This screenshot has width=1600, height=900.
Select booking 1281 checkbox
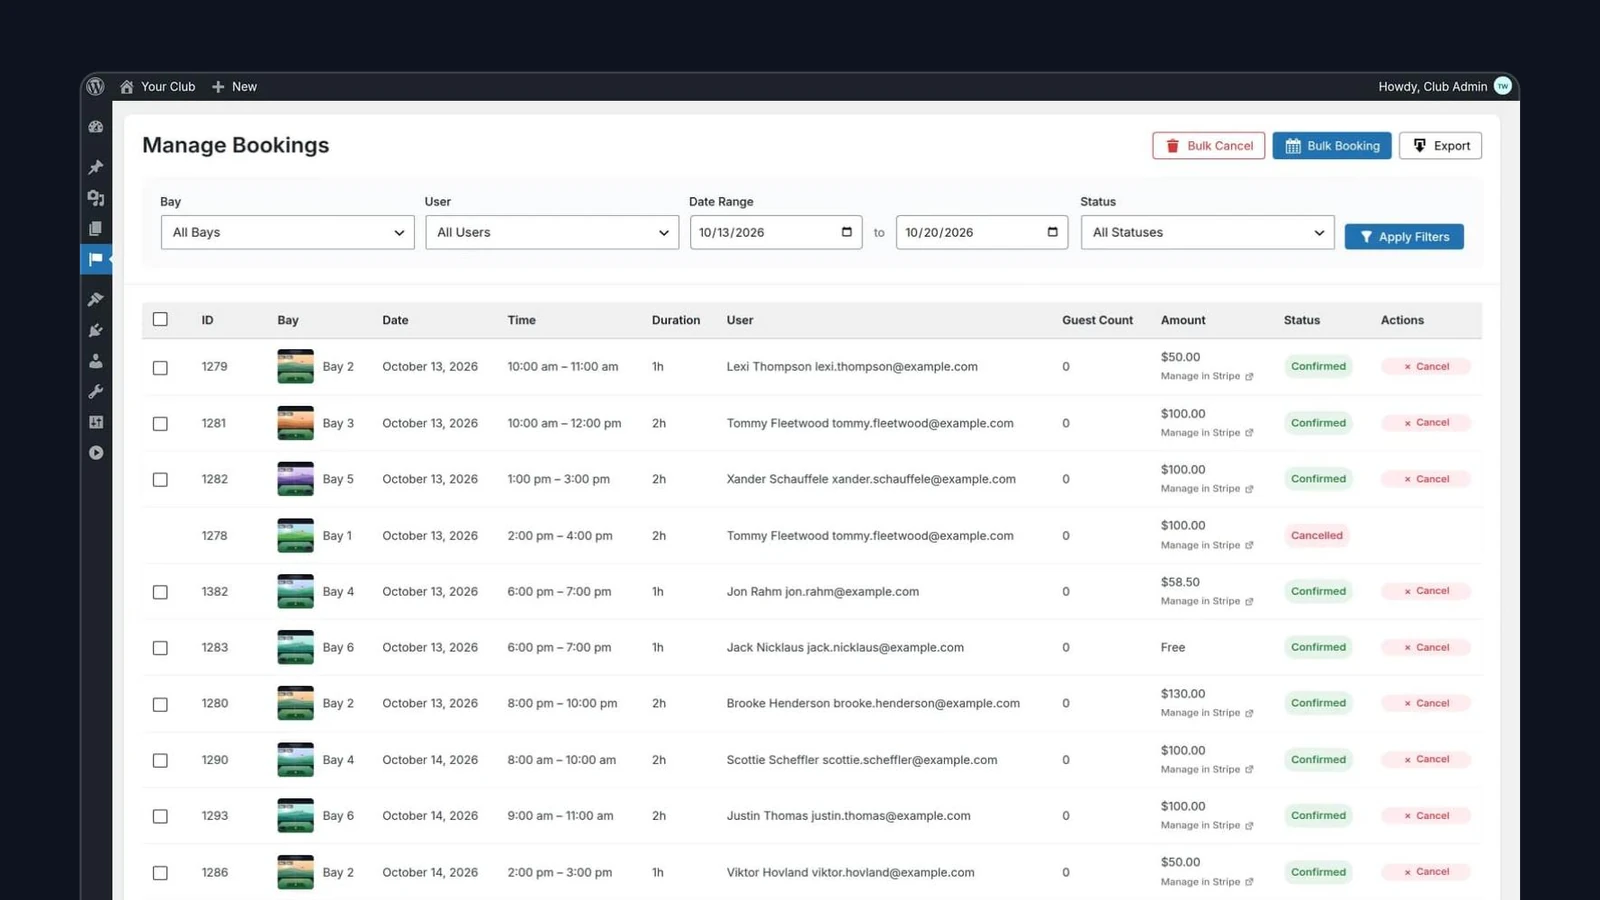point(160,424)
